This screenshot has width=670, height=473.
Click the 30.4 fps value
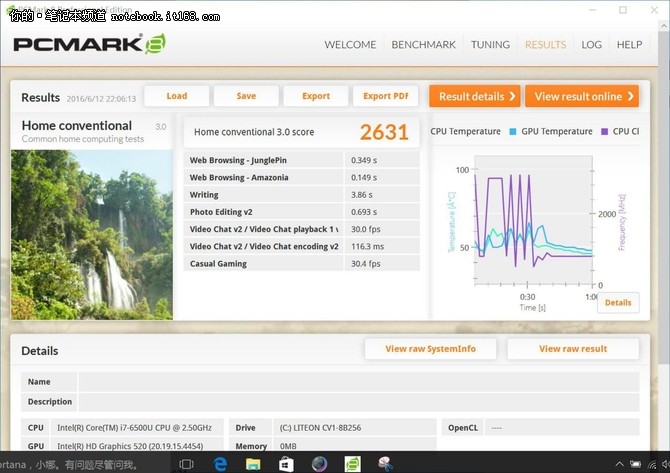tap(366, 264)
